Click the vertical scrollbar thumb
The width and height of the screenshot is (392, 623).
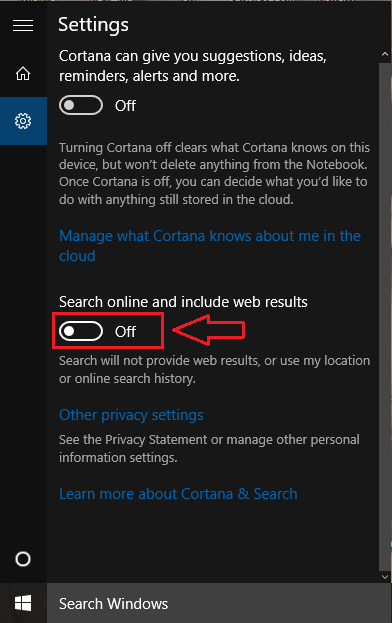tap(384, 316)
